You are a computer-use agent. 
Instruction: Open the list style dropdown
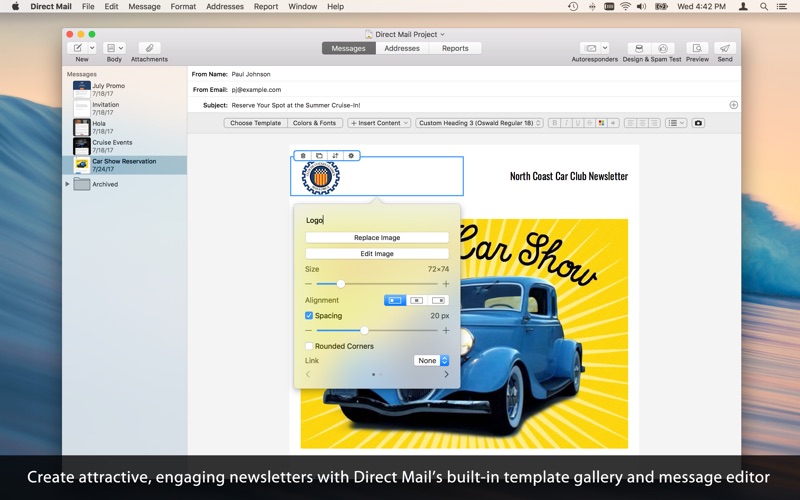[676, 123]
